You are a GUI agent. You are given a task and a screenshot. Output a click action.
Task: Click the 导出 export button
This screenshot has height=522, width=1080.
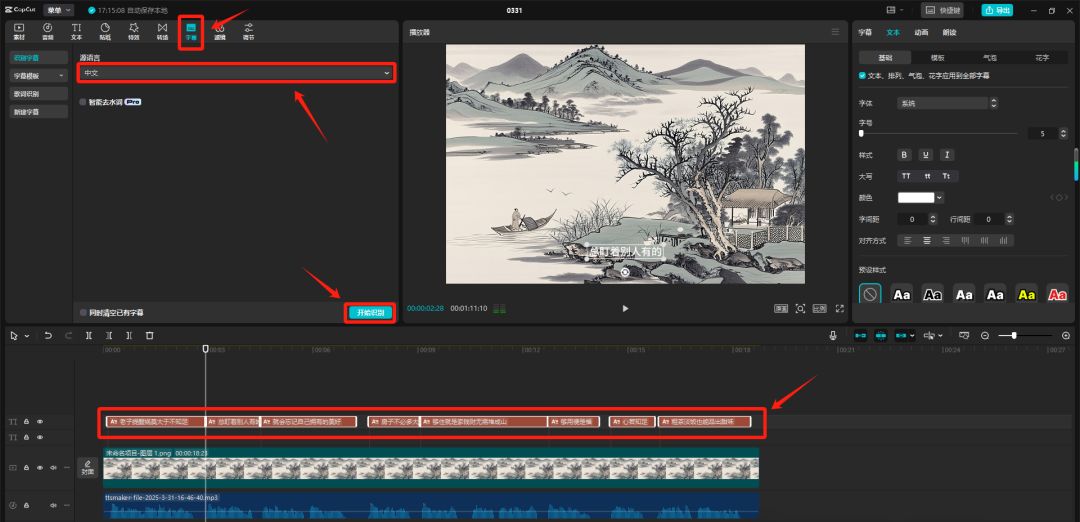[x=996, y=10]
